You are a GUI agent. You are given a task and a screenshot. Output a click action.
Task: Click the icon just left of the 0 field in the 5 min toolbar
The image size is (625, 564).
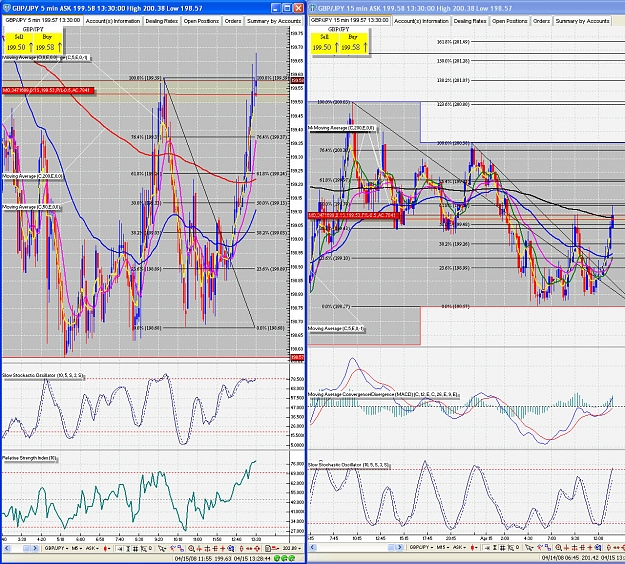pos(143,548)
